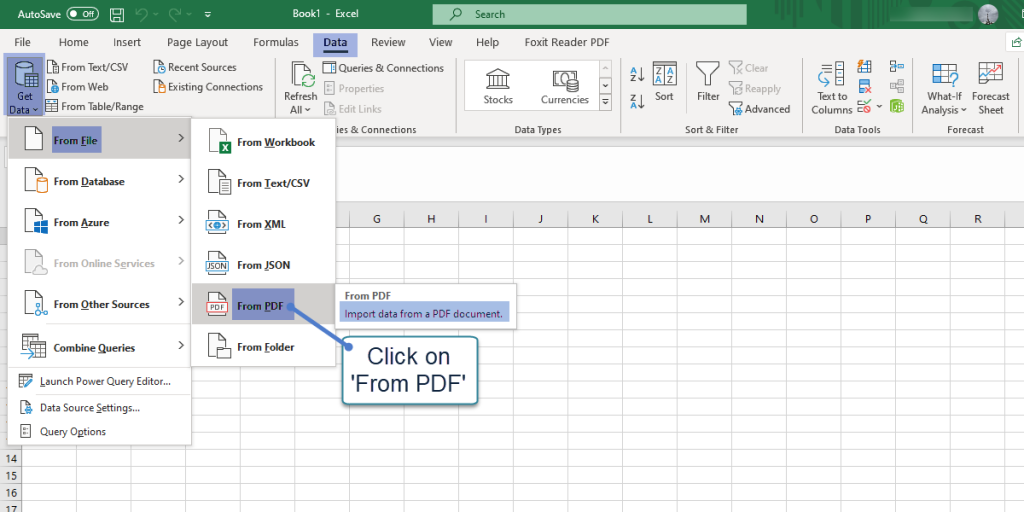
Task: Open the File tab
Action: coord(22,42)
